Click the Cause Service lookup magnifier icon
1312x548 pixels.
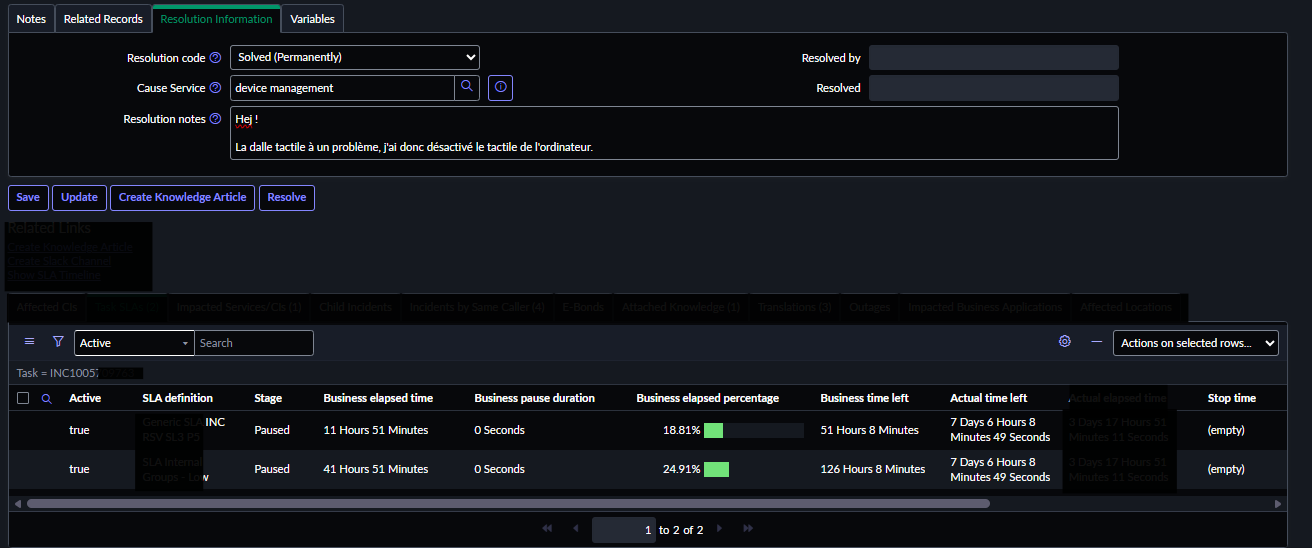point(467,88)
